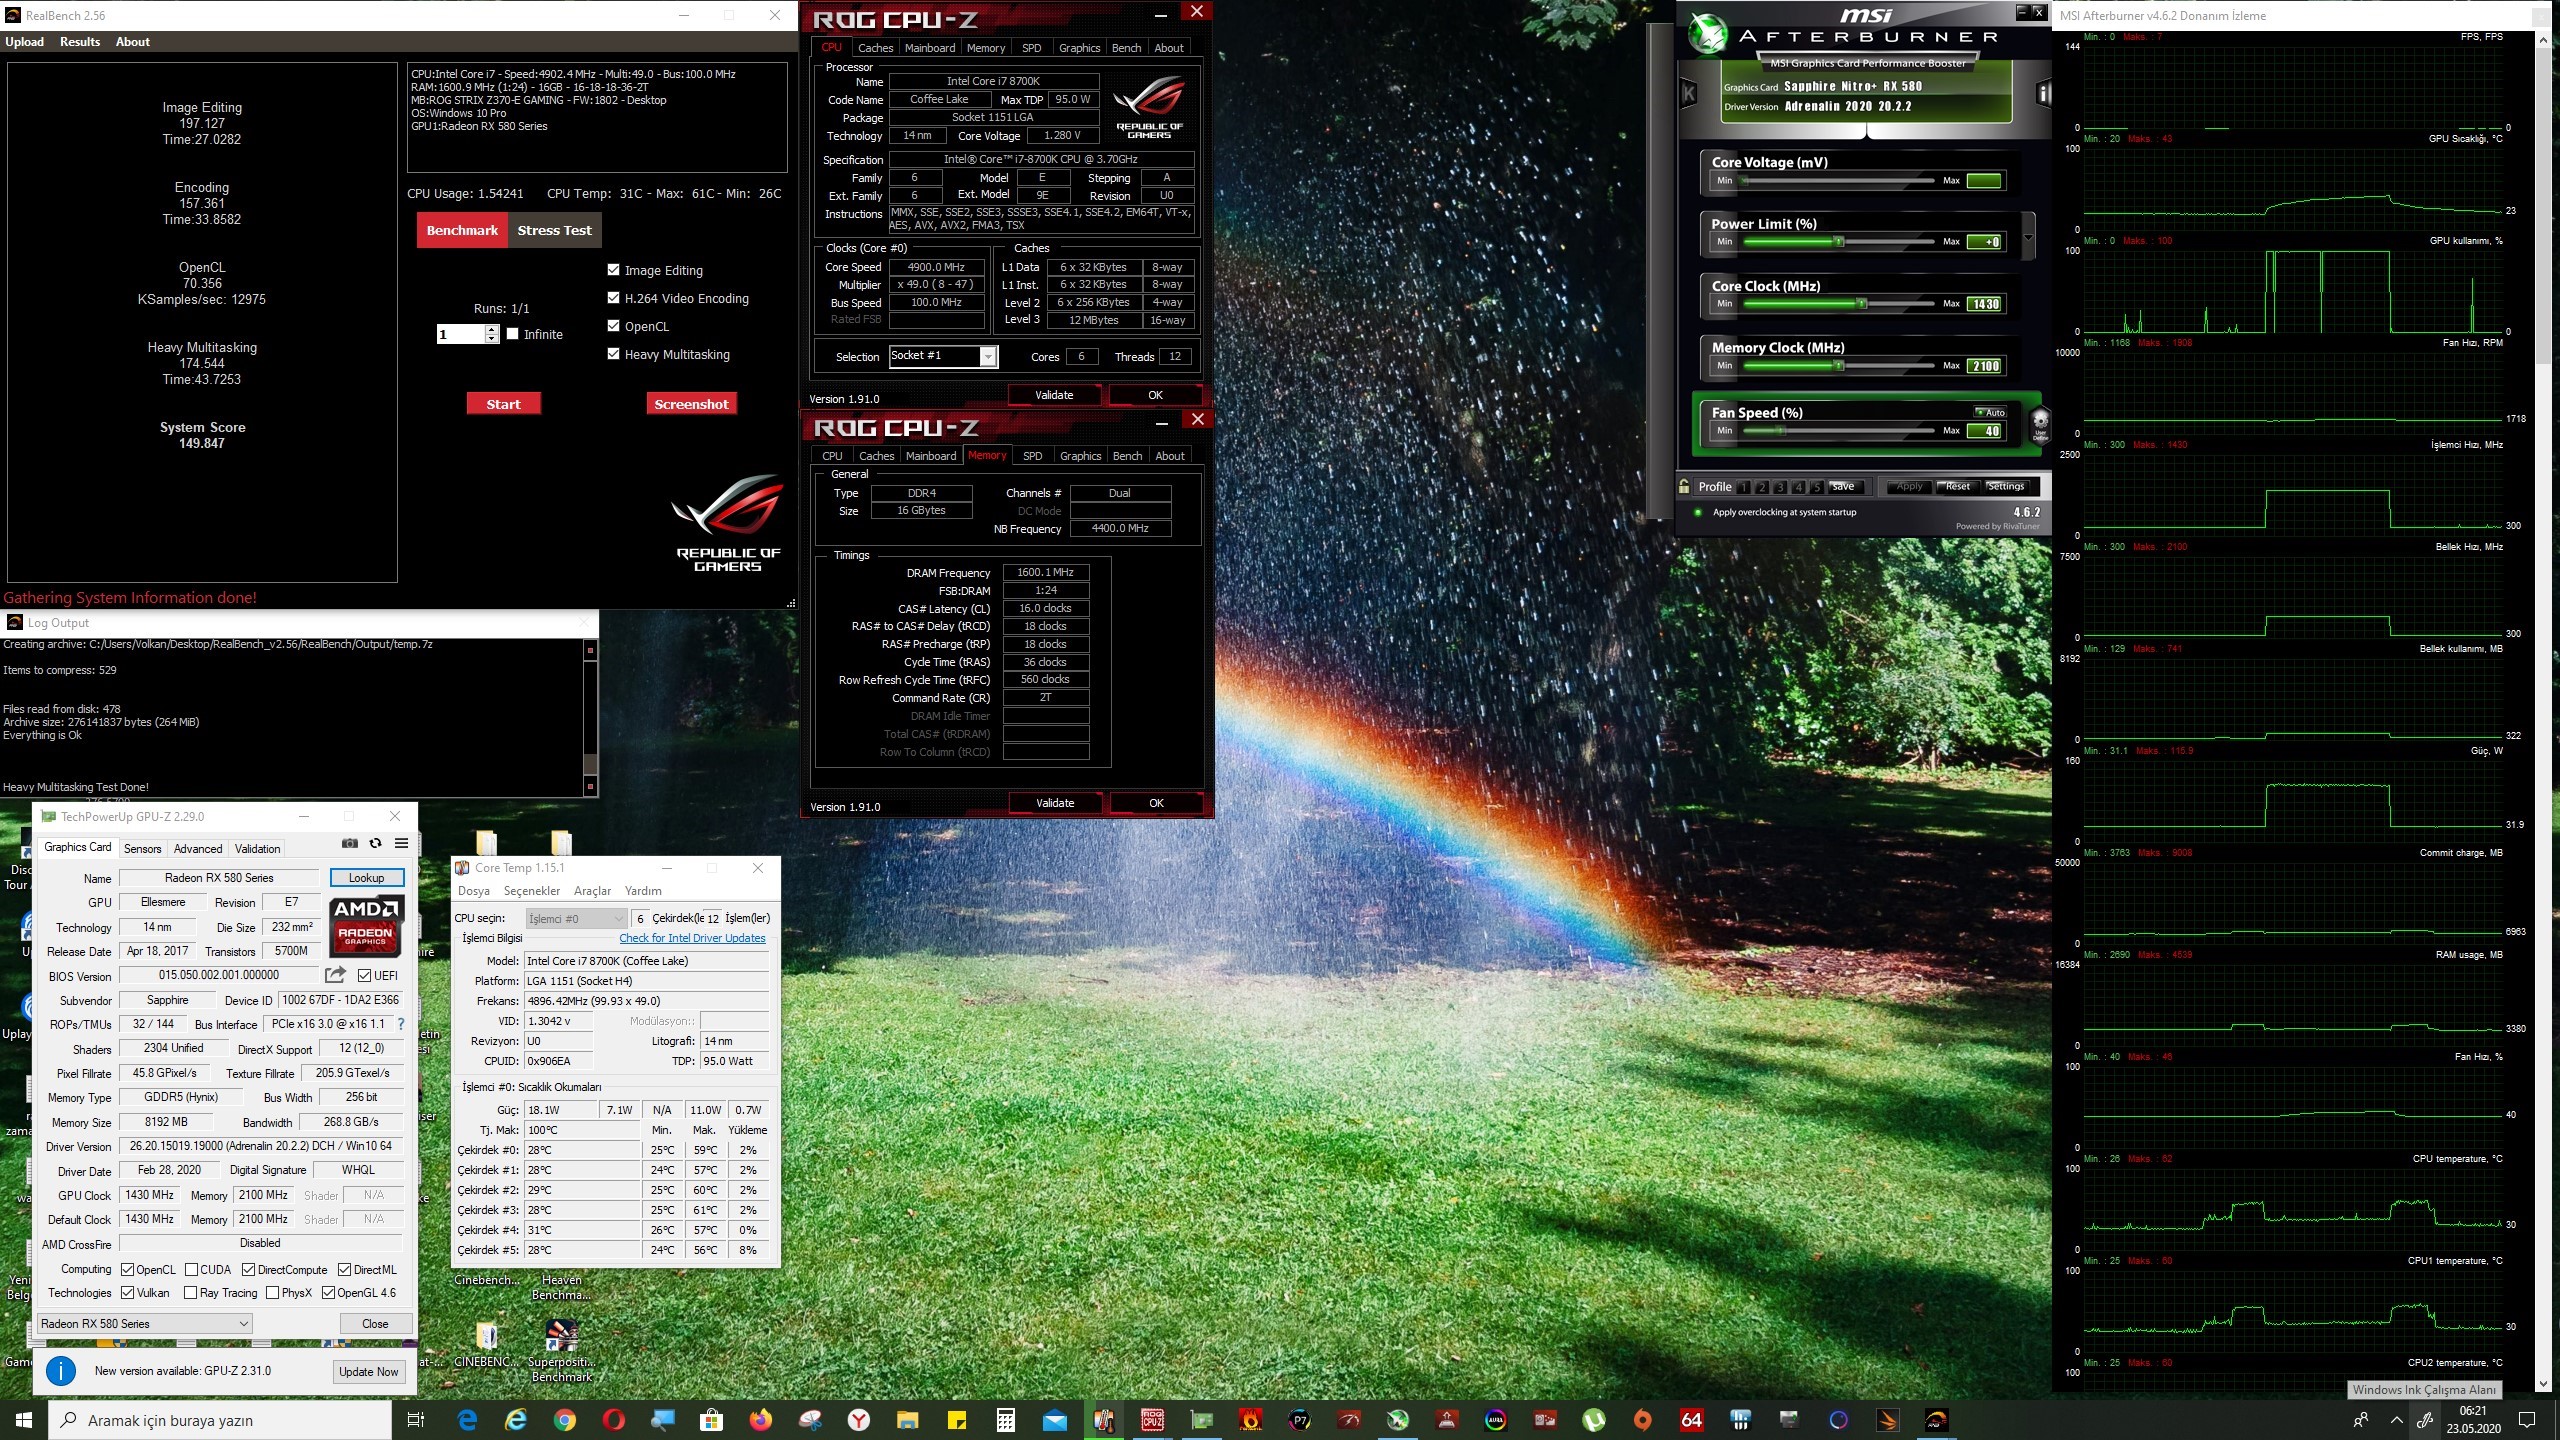Select Afterburner profile slot 3
Image resolution: width=2560 pixels, height=1440 pixels.
1781,487
